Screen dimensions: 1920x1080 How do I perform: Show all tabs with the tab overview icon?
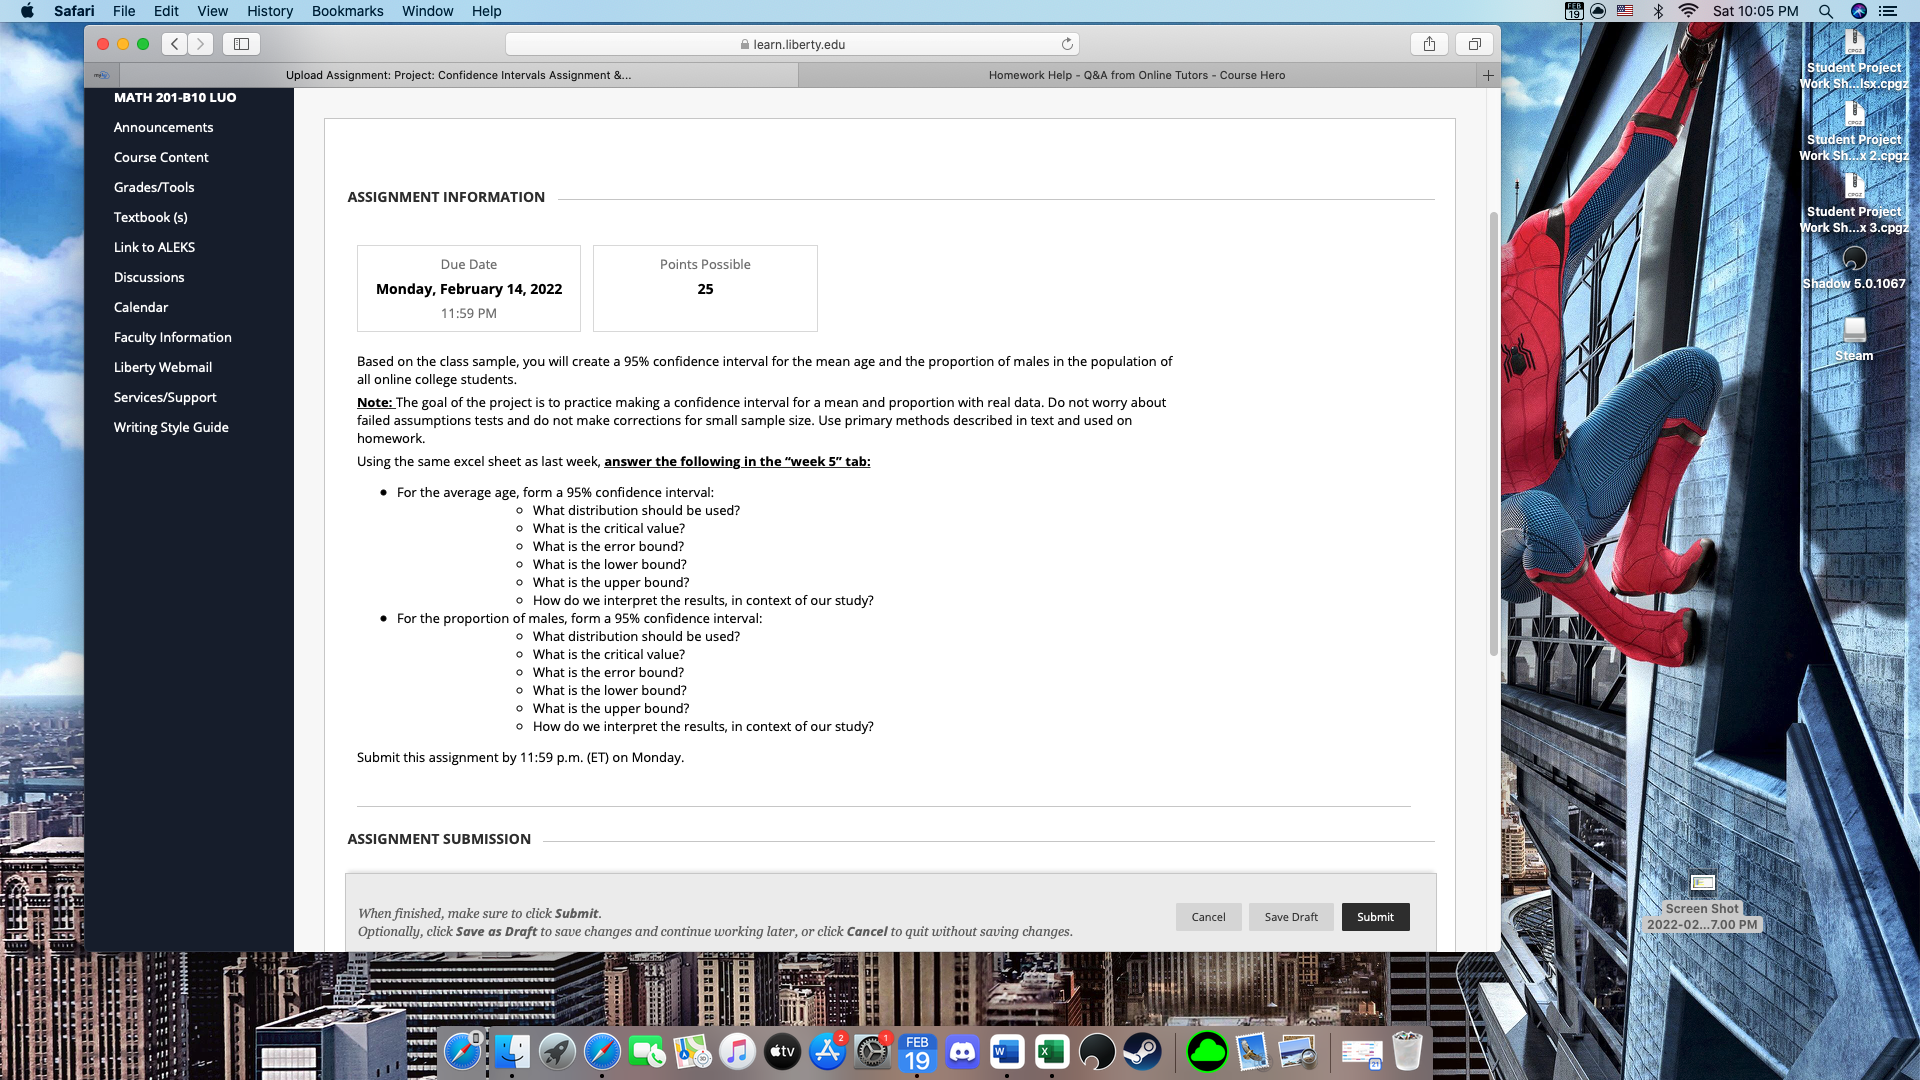pos(1474,43)
